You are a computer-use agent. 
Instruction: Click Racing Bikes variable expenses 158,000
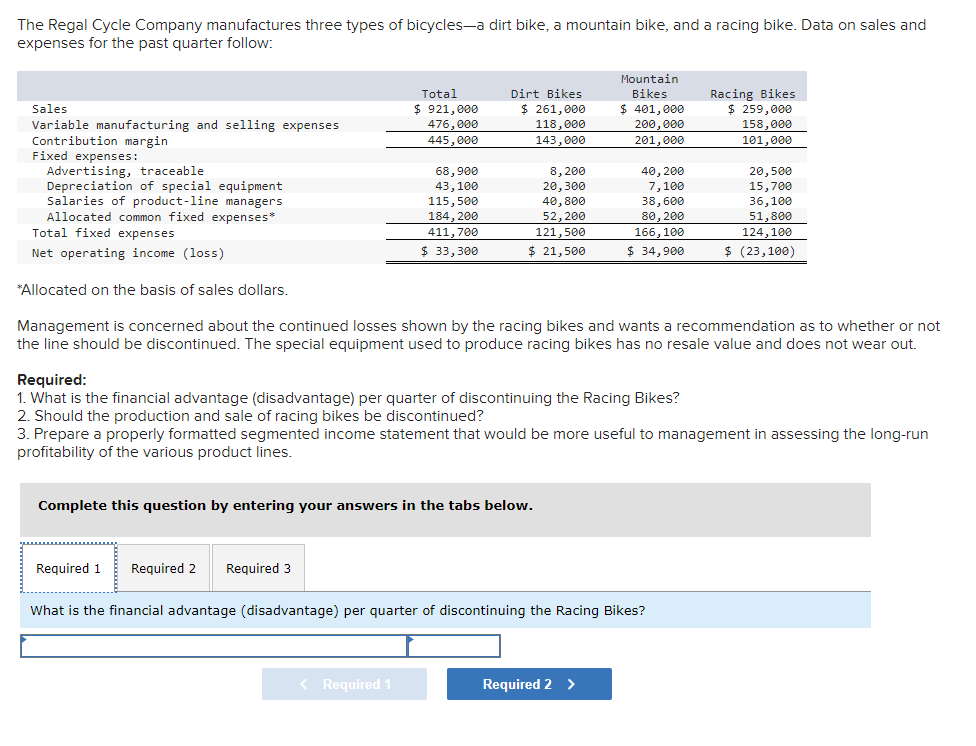tap(767, 124)
